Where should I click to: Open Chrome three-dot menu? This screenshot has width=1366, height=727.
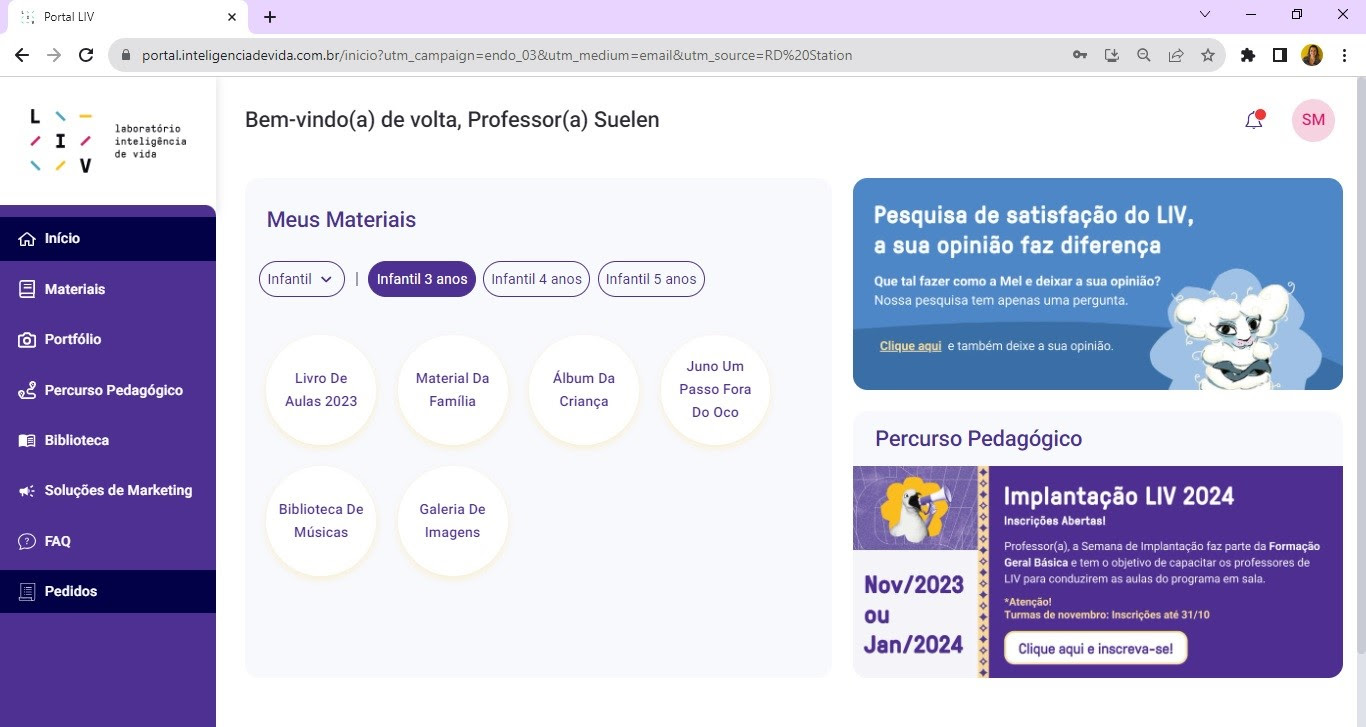point(1343,55)
